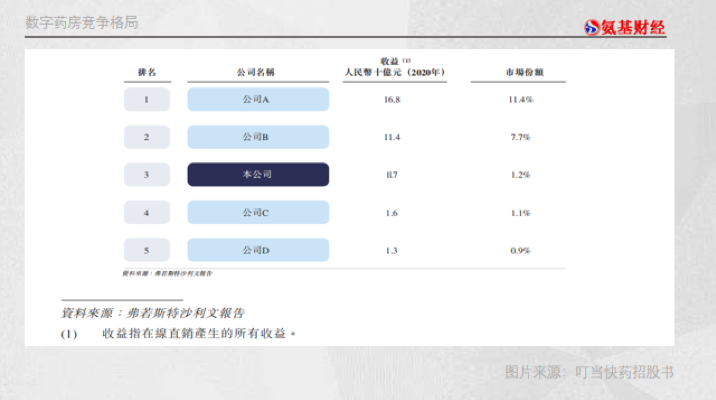This screenshot has width=716, height=400.
Task: Click the rank 5 grey box
Action: click(147, 249)
